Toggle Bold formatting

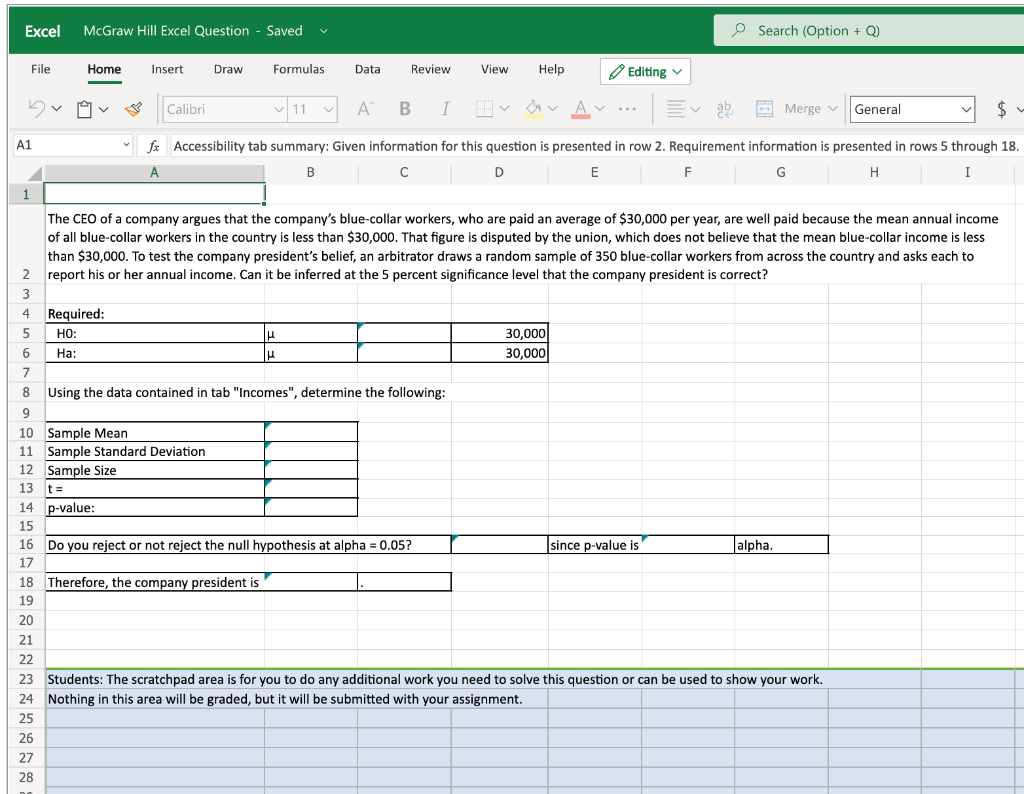406,109
